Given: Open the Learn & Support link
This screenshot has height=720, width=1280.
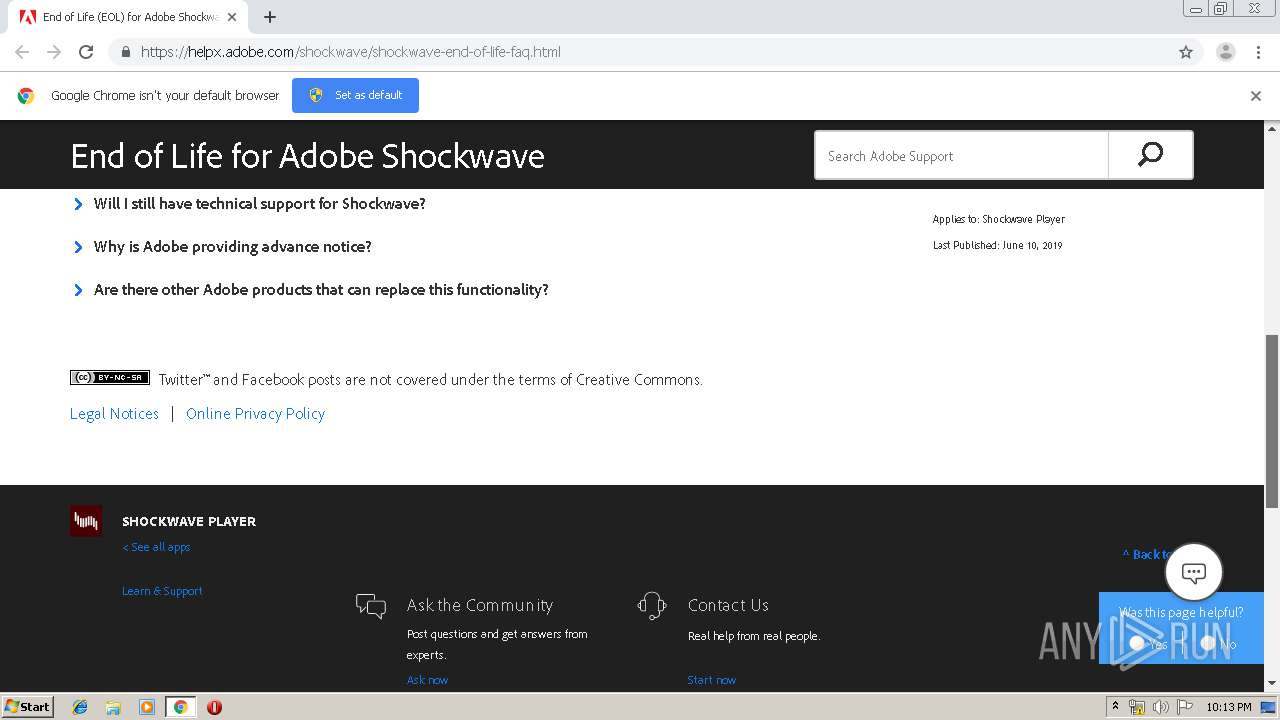Looking at the screenshot, I should [x=162, y=591].
